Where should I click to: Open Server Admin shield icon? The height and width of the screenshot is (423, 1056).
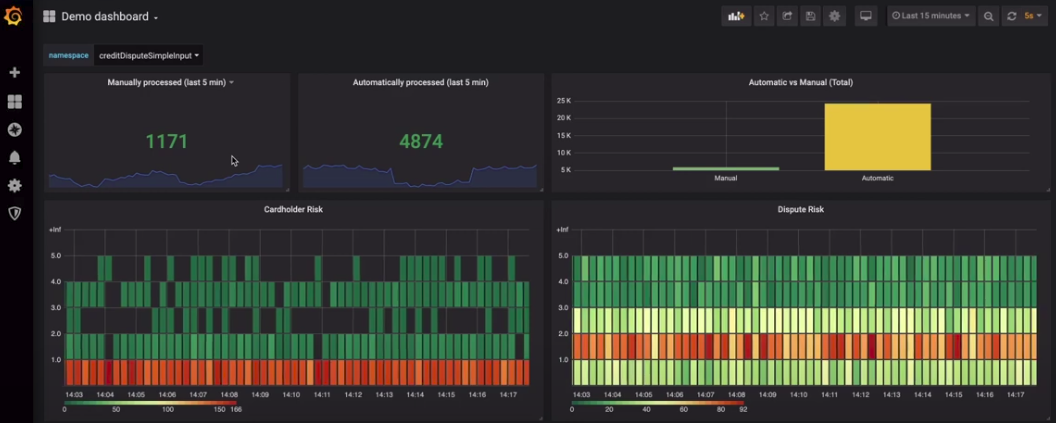(14, 213)
